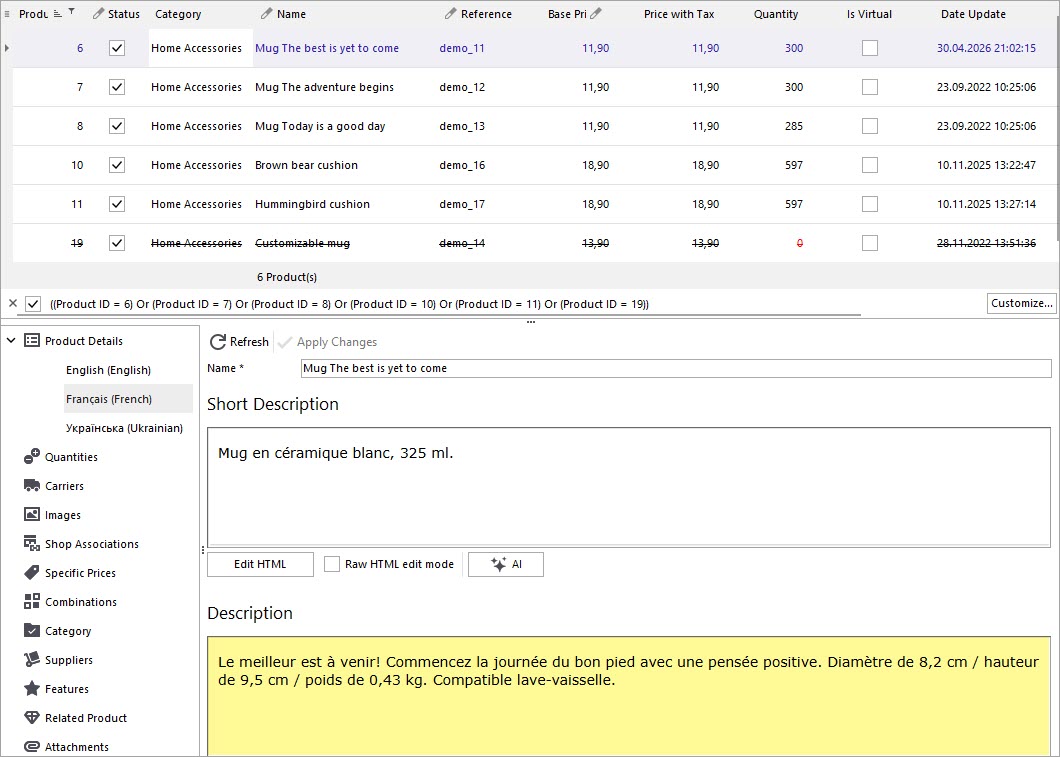1060x757 pixels.
Task: Toggle Status checkbox for product 6
Action: coord(117,48)
